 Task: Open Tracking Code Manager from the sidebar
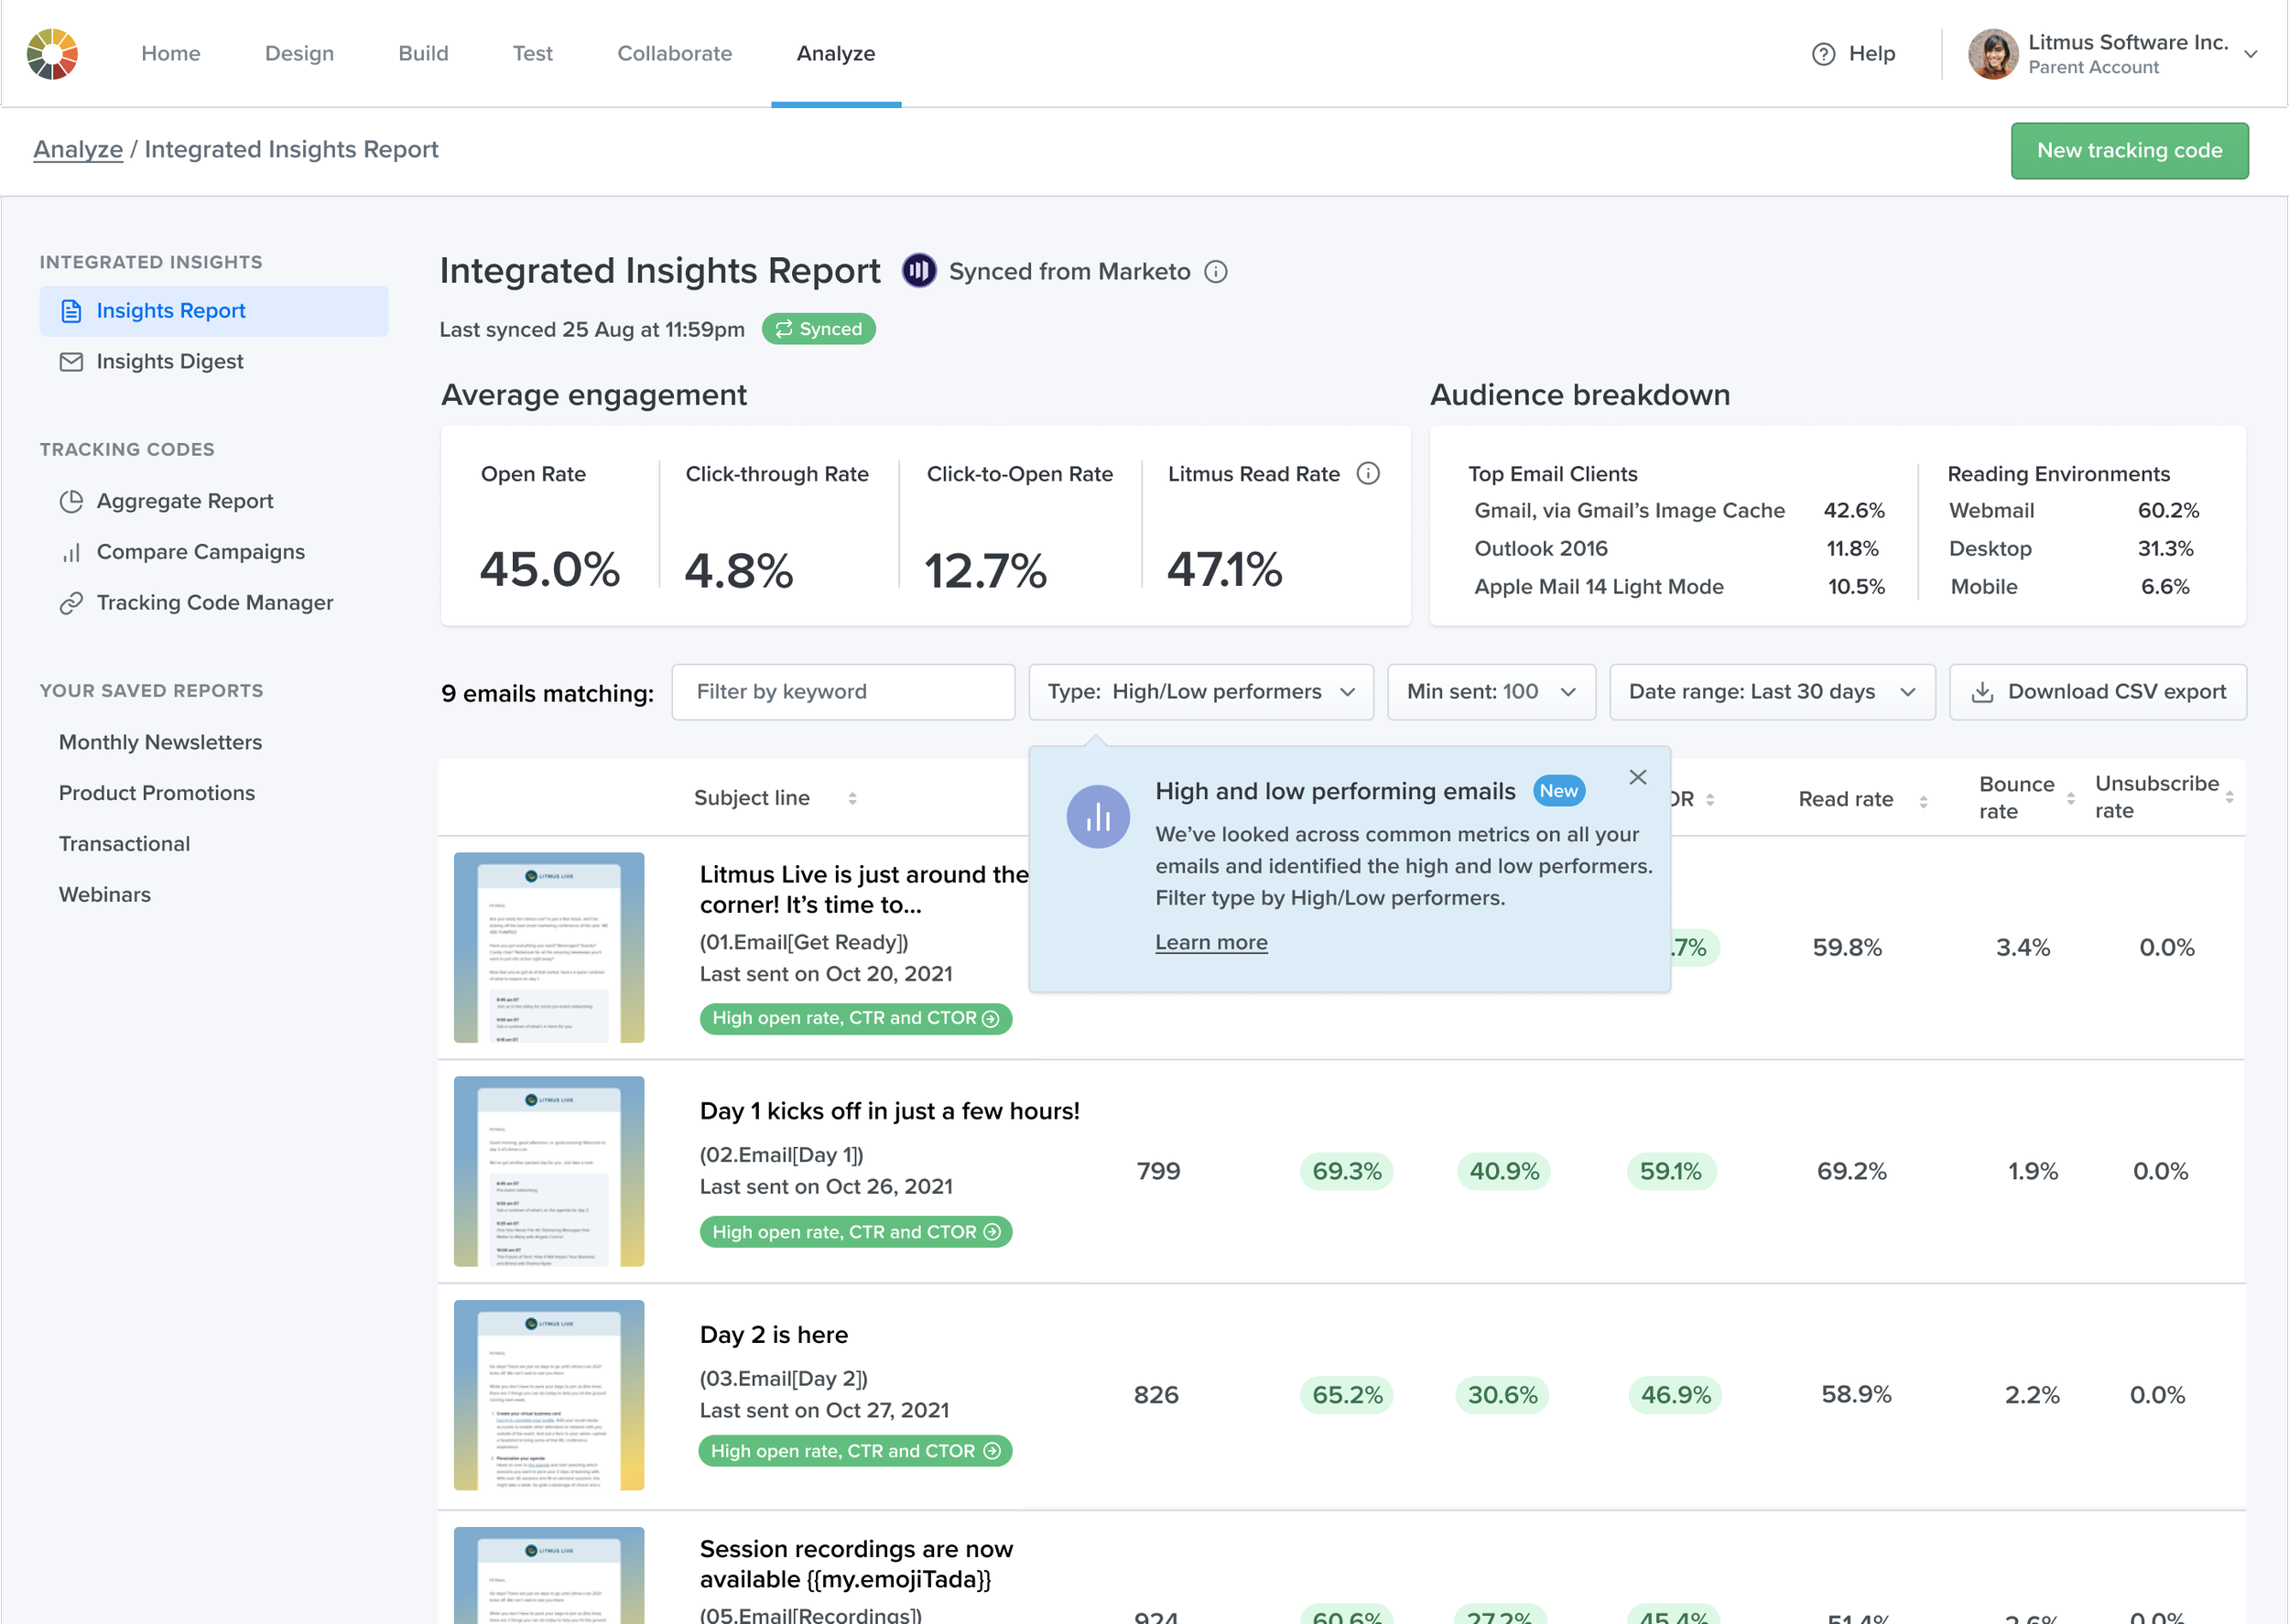point(214,603)
